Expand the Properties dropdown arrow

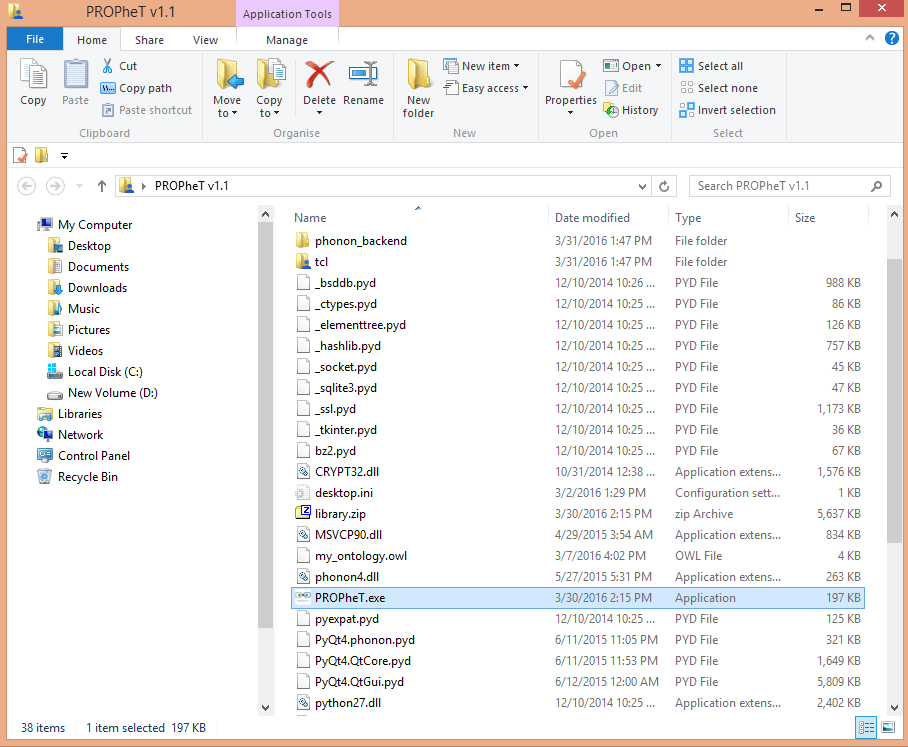[570, 113]
